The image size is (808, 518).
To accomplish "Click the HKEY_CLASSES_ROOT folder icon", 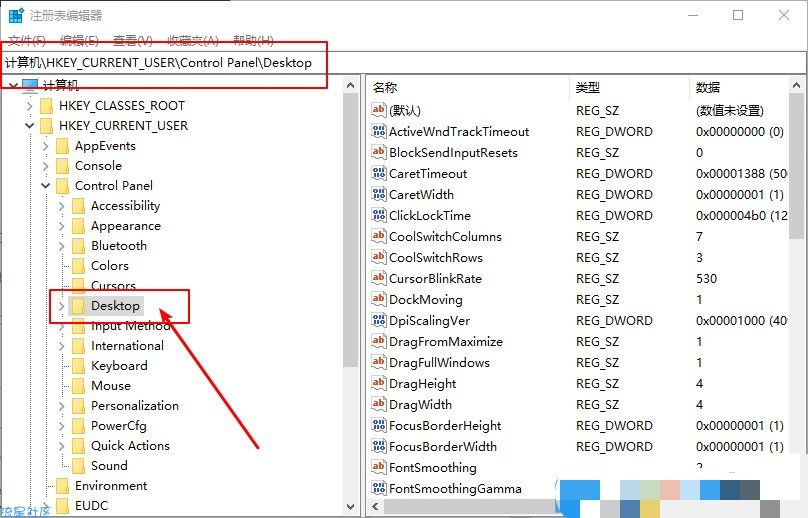I will click(46, 106).
